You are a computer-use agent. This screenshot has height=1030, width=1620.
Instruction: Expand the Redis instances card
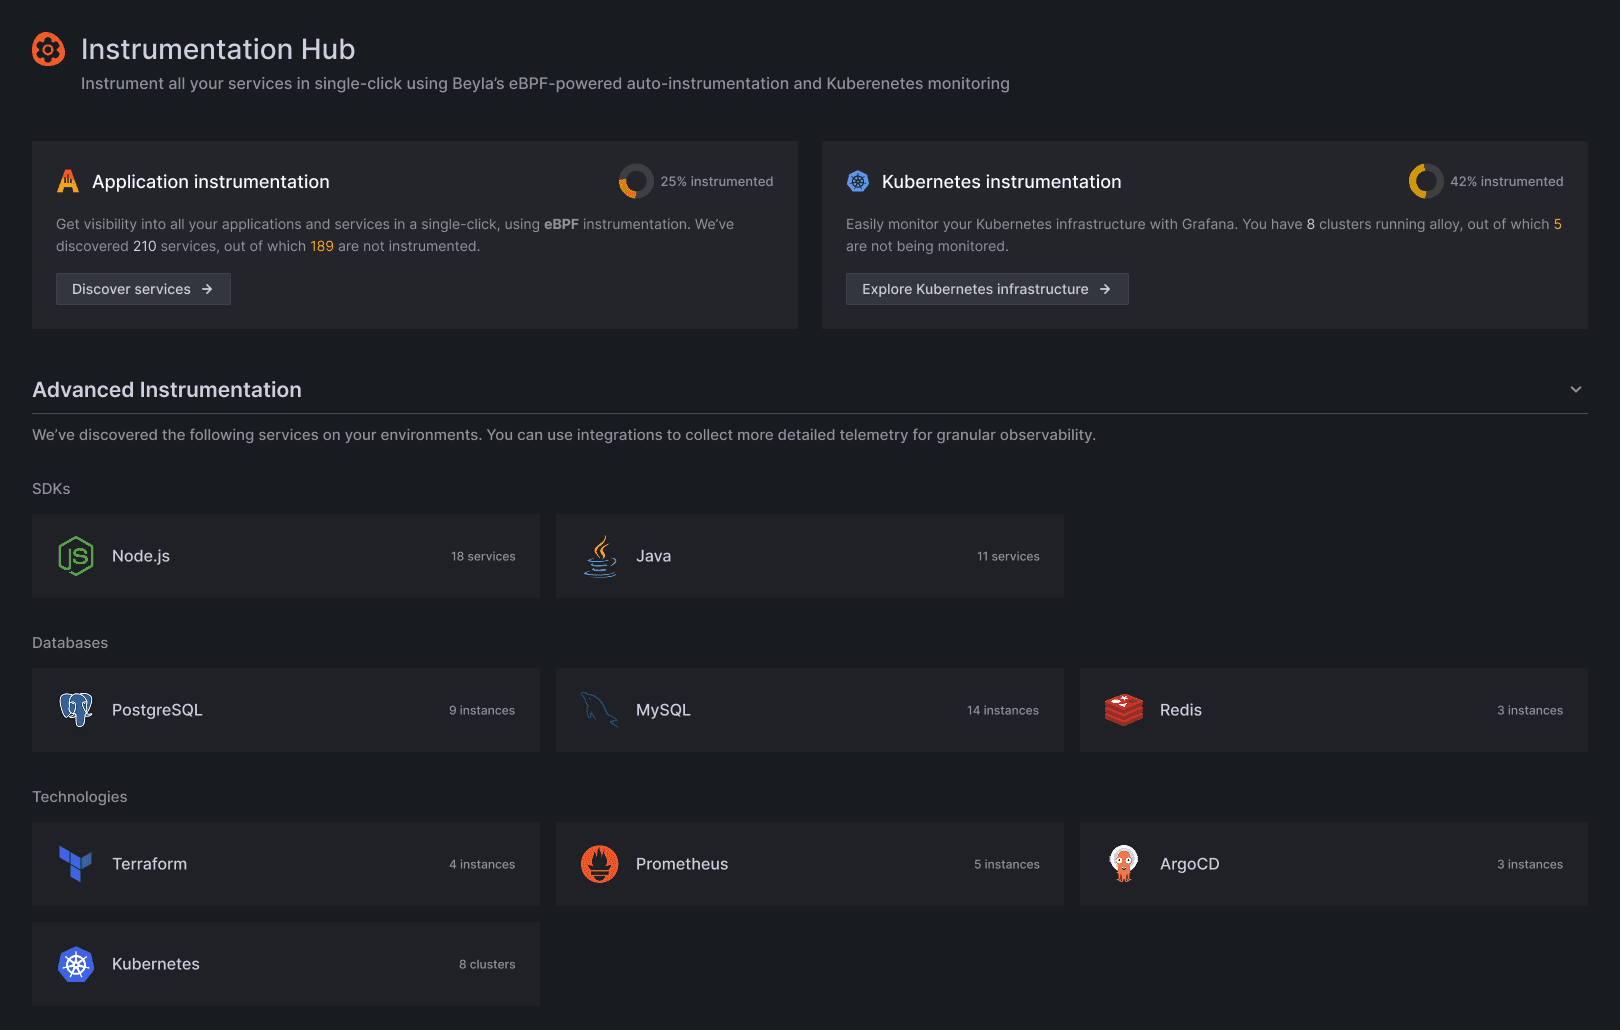(1333, 710)
